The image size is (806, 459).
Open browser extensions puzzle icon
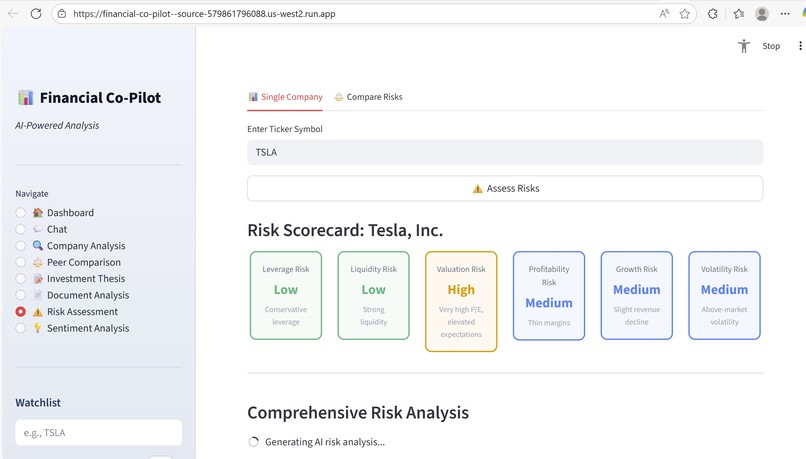712,14
